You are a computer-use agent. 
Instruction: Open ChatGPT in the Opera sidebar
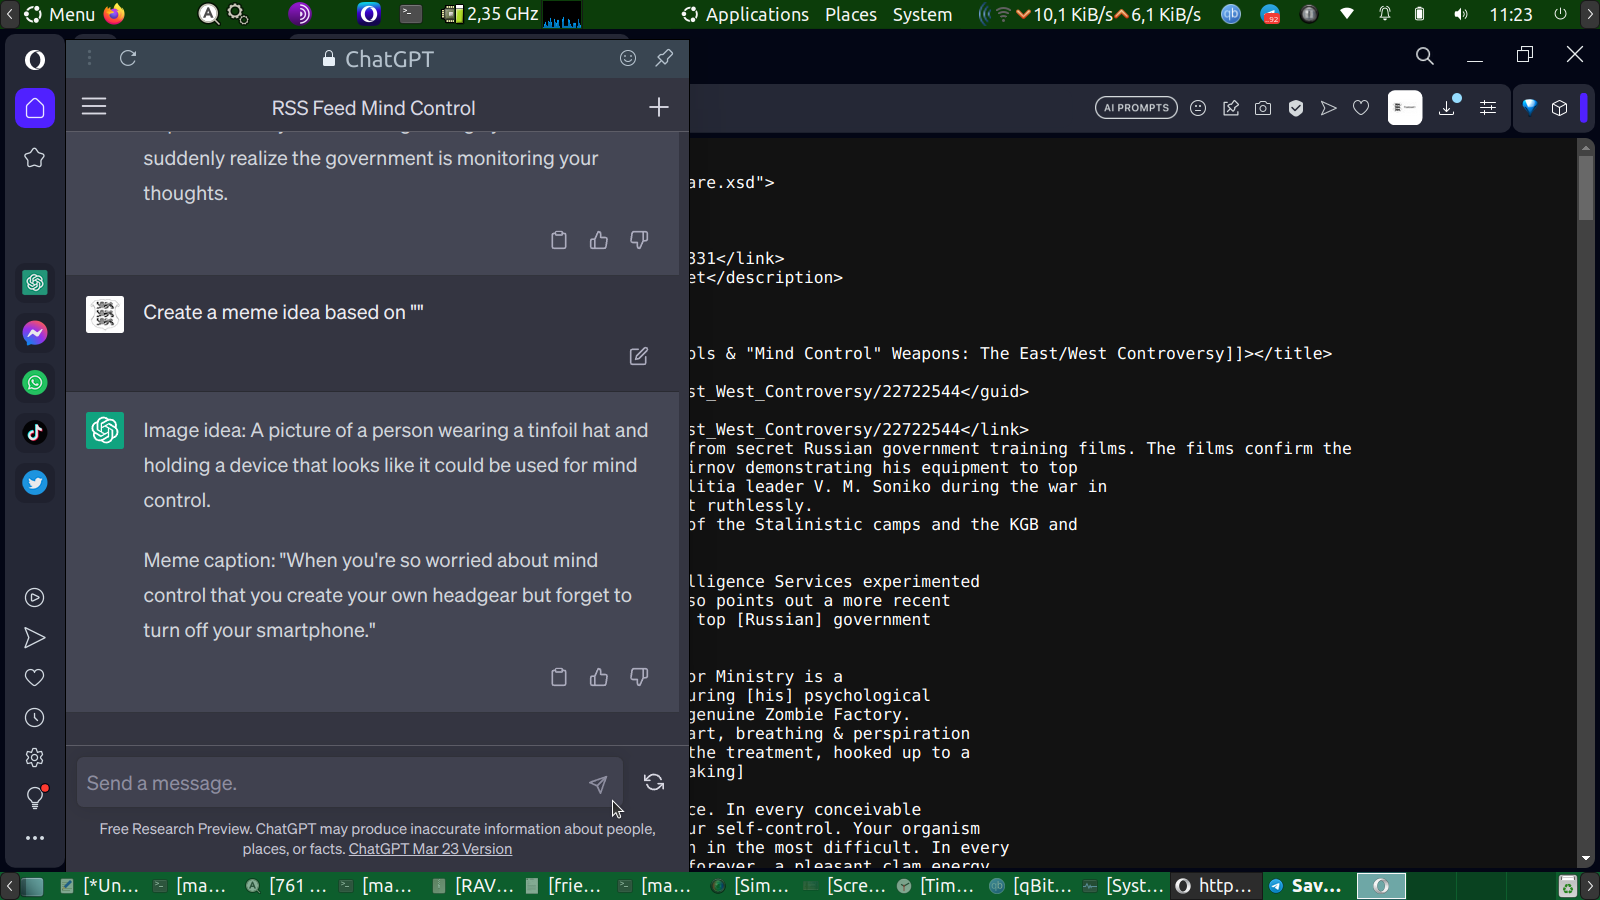pyautogui.click(x=35, y=283)
